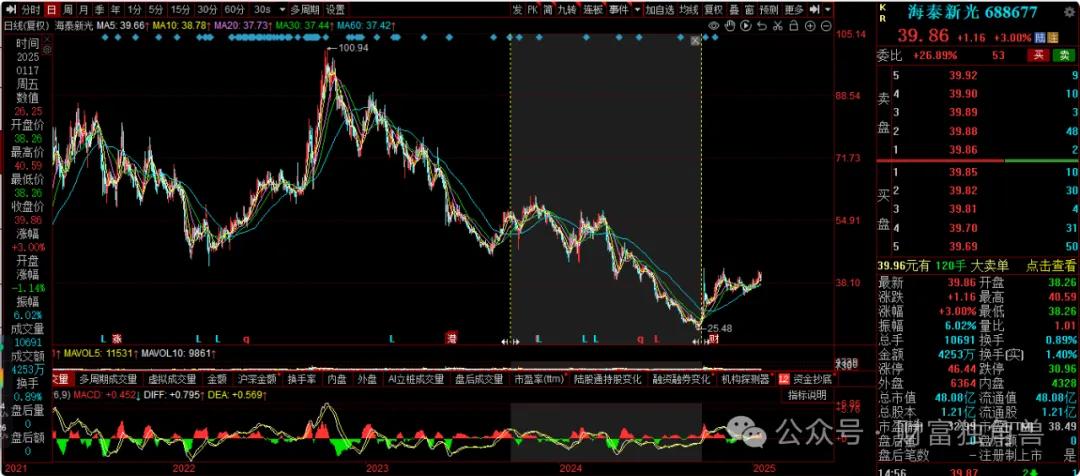Click the collapse-left arrow icon before 分时
Image resolution: width=1080 pixels, height=476 pixels.
tap(9, 10)
